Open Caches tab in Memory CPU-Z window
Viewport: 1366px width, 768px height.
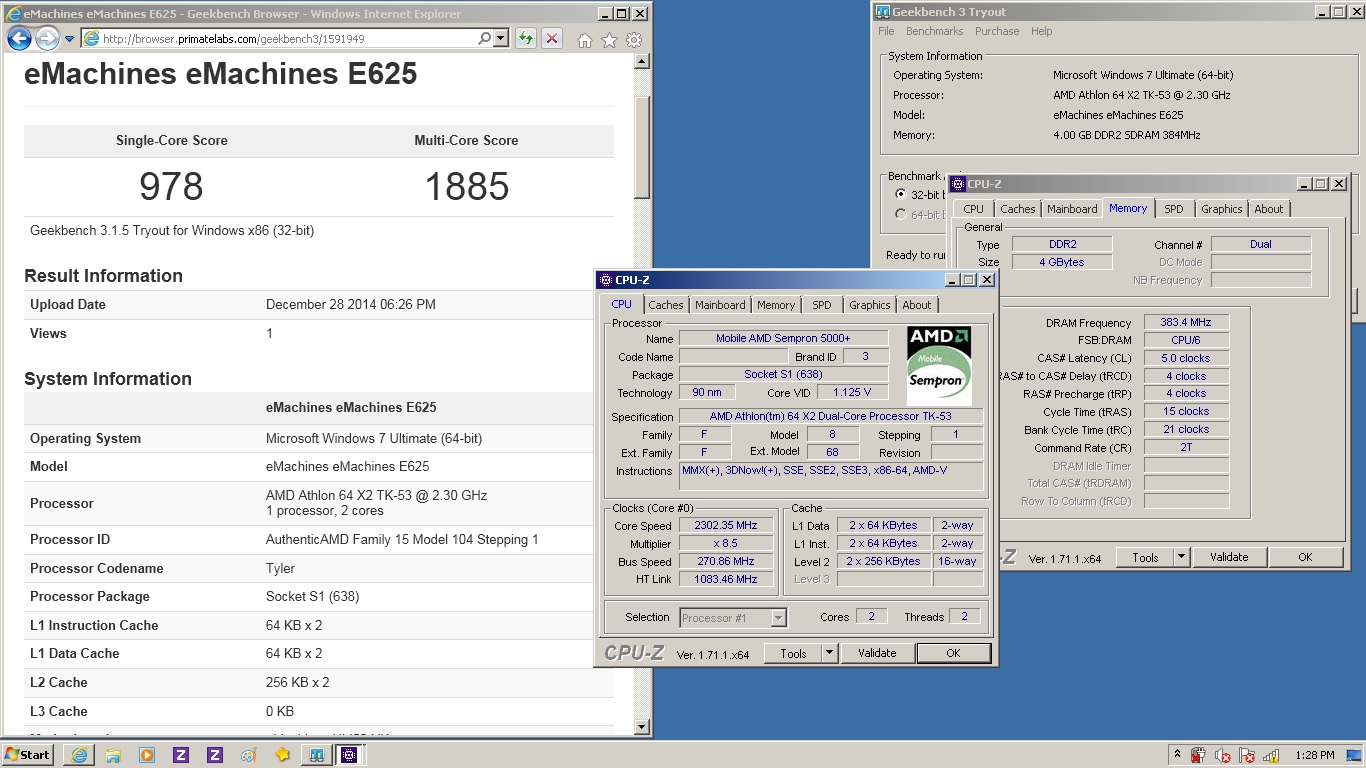(x=1018, y=209)
